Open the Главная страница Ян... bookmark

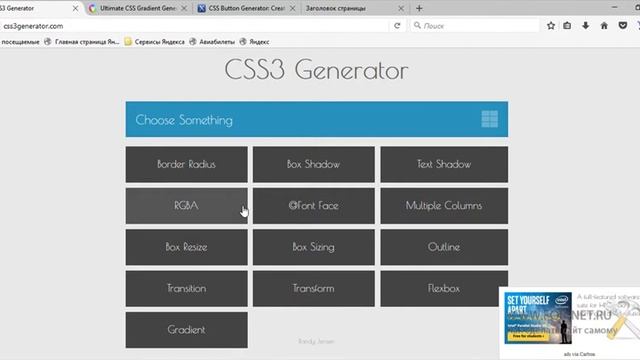click(x=82, y=42)
